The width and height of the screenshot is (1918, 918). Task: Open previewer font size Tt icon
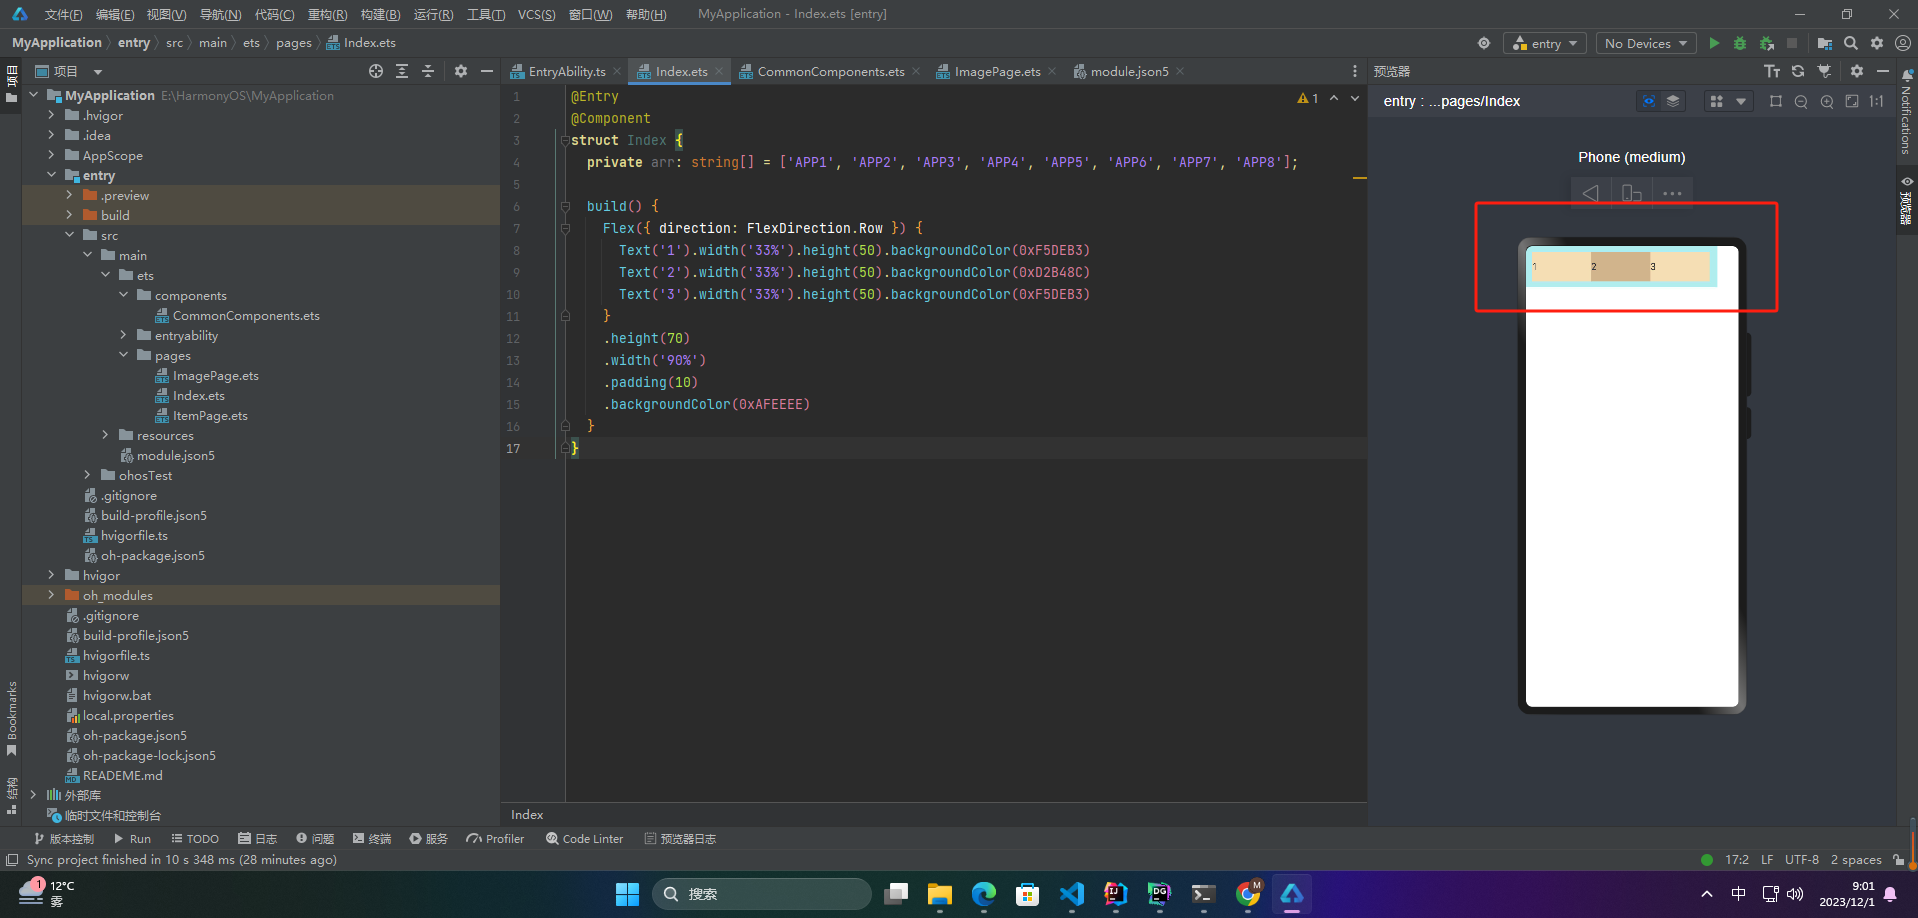click(x=1772, y=71)
